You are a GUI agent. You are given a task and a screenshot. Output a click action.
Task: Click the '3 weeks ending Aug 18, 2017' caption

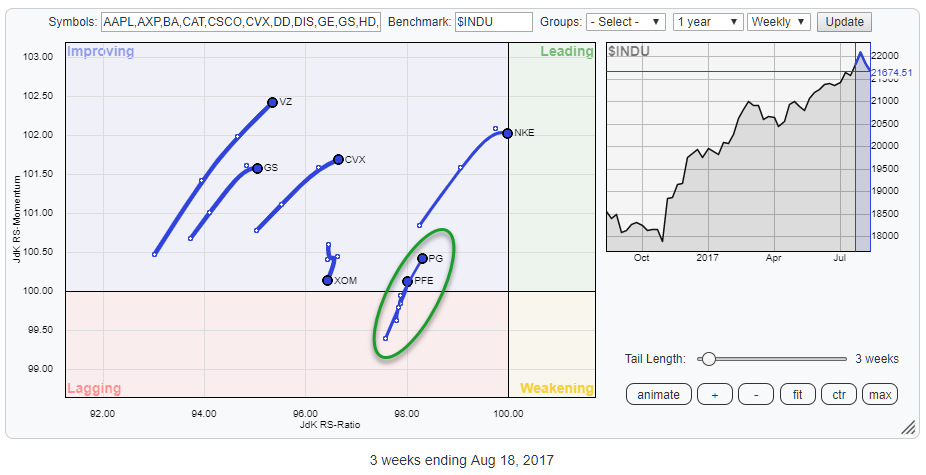[x=462, y=460]
